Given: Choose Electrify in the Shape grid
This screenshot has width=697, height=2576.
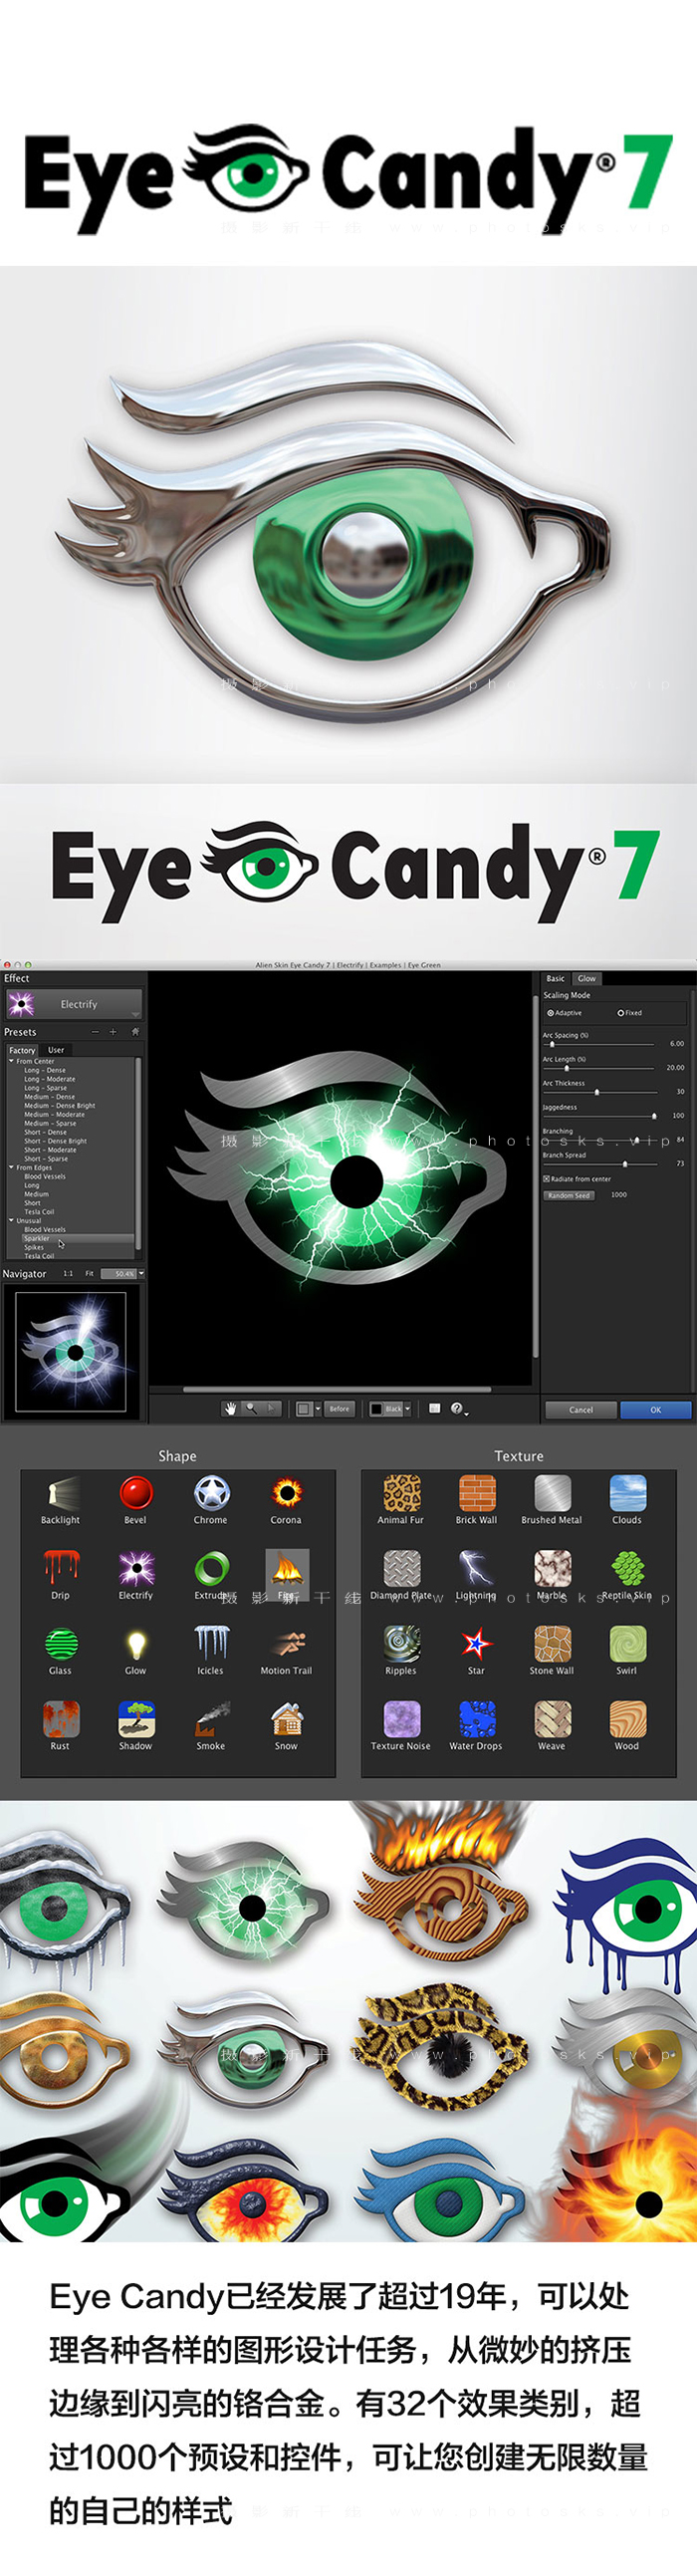Looking at the screenshot, I should coord(136,1568).
